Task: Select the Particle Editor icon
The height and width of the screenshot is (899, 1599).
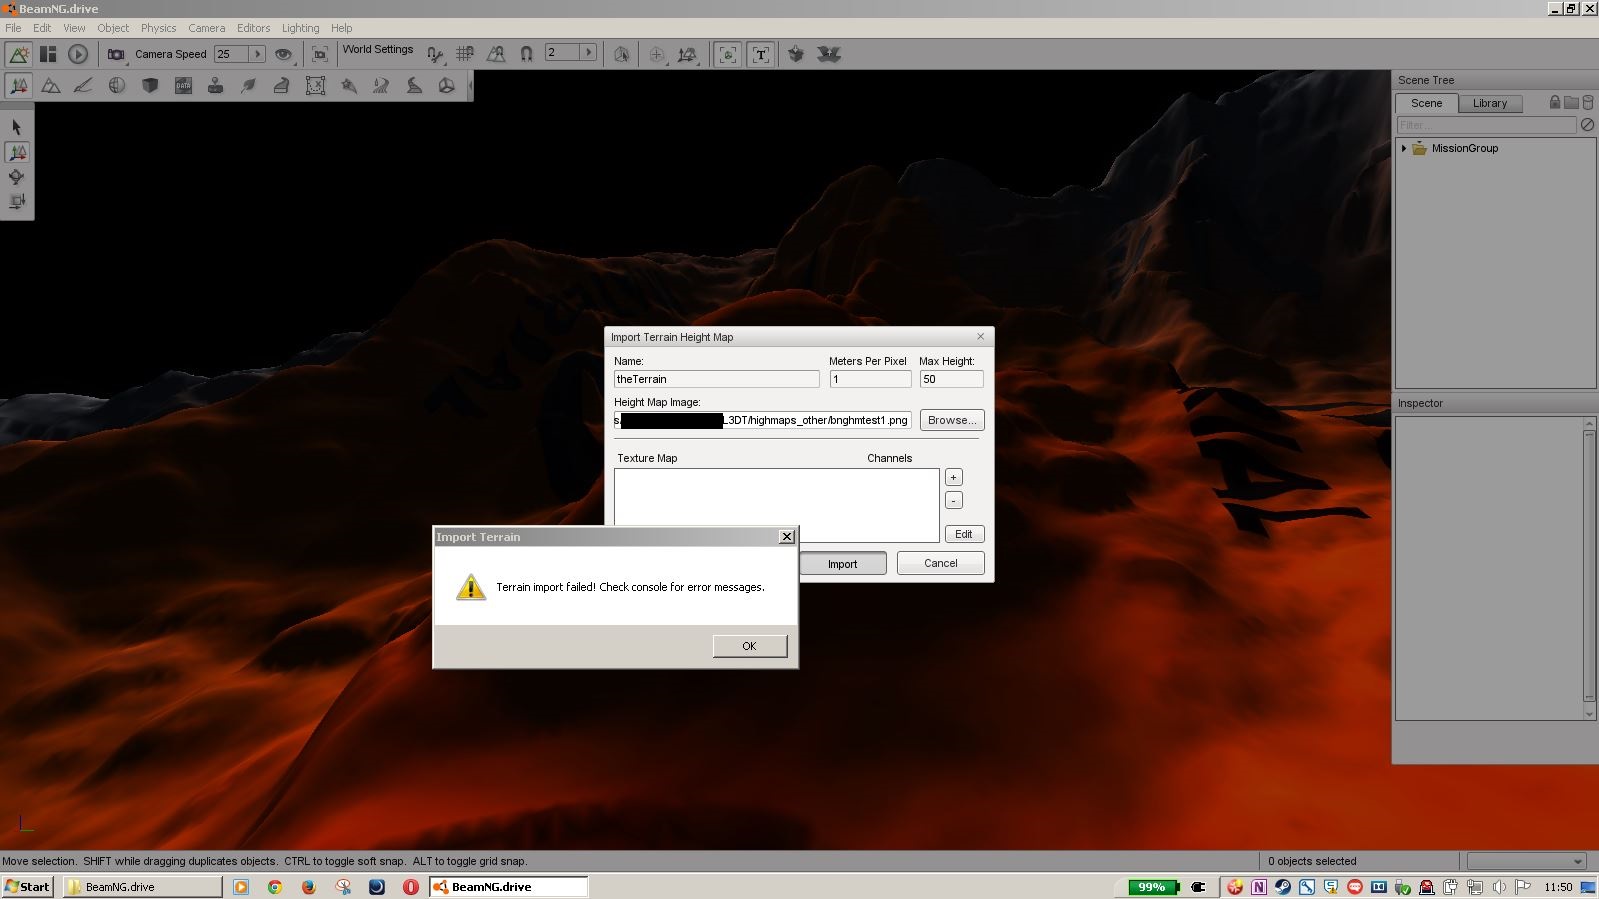Action: coord(349,86)
